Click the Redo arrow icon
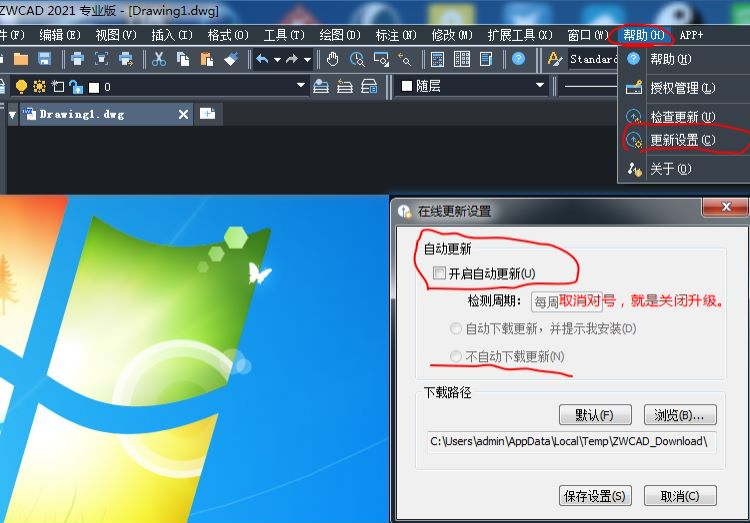 292,59
